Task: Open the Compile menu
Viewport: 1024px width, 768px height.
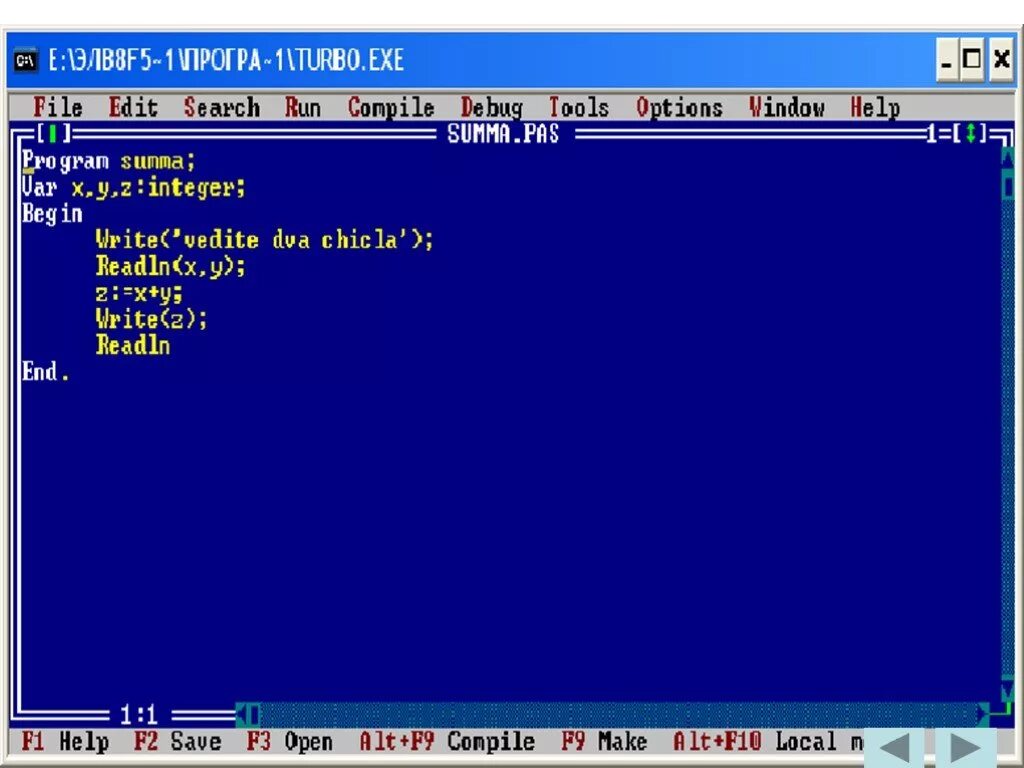Action: pos(391,108)
